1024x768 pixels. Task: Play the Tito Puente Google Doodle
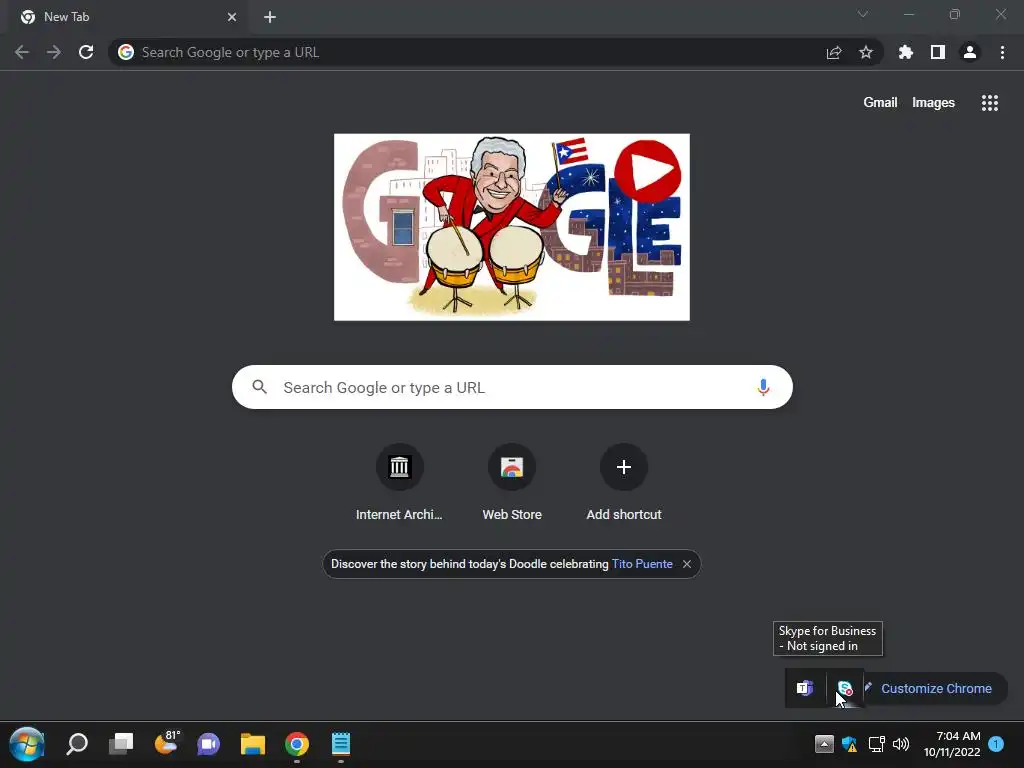(647, 172)
